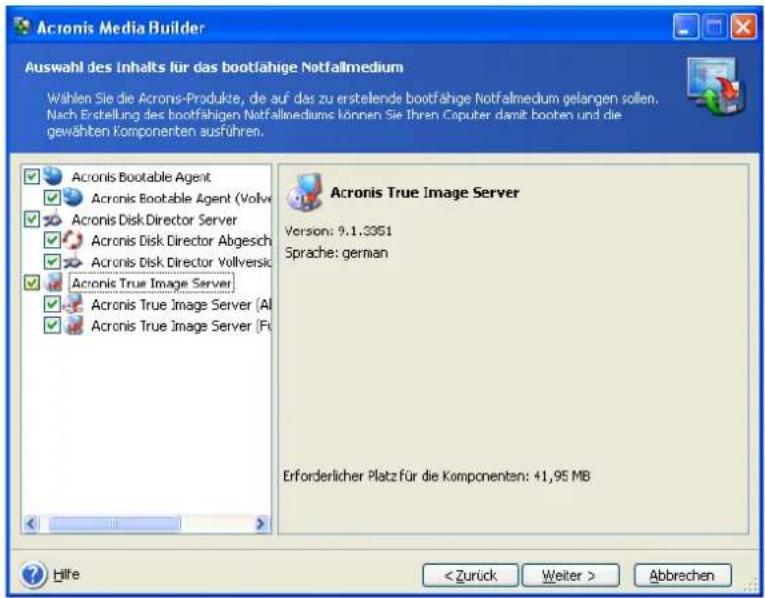
Task: Click the Acronis Bootable Agent globe icon
Action: point(53,176)
